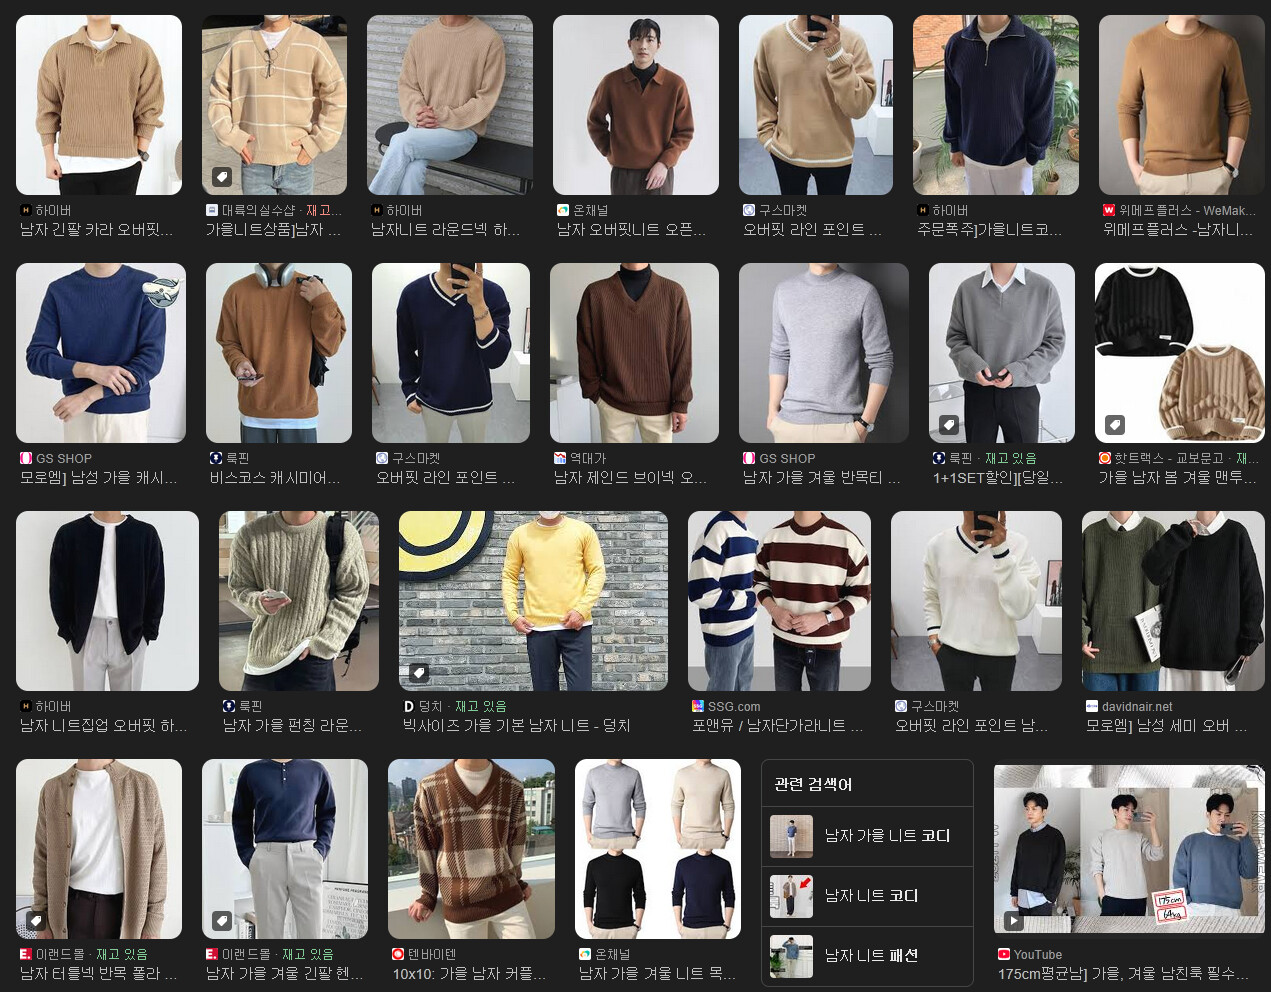Click the 이랜드몰 favicon above 남자 터틀넥 반목 폴라

26,954
